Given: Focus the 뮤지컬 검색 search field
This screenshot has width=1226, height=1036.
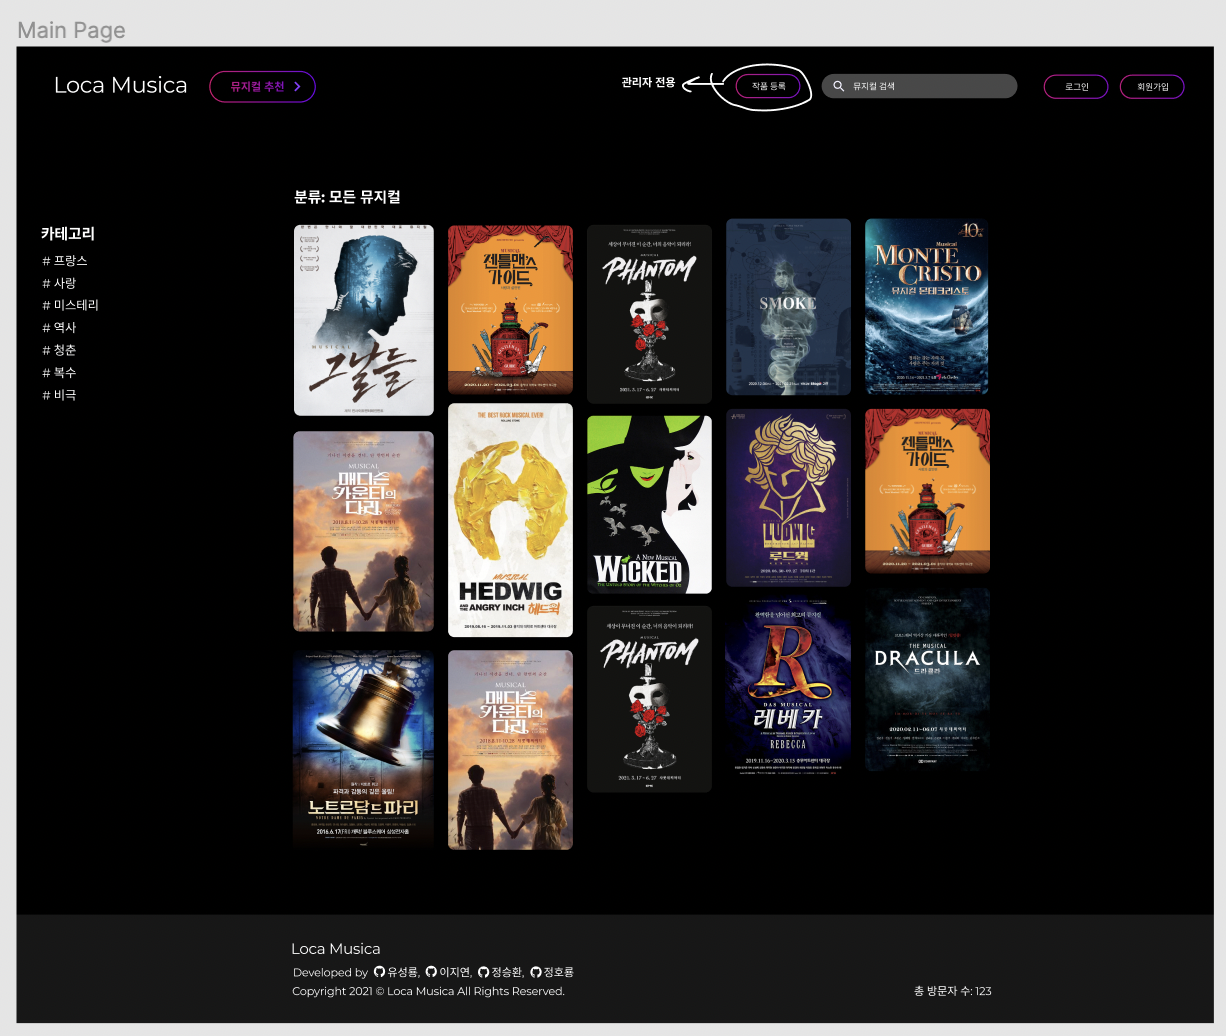Looking at the screenshot, I should point(919,86).
